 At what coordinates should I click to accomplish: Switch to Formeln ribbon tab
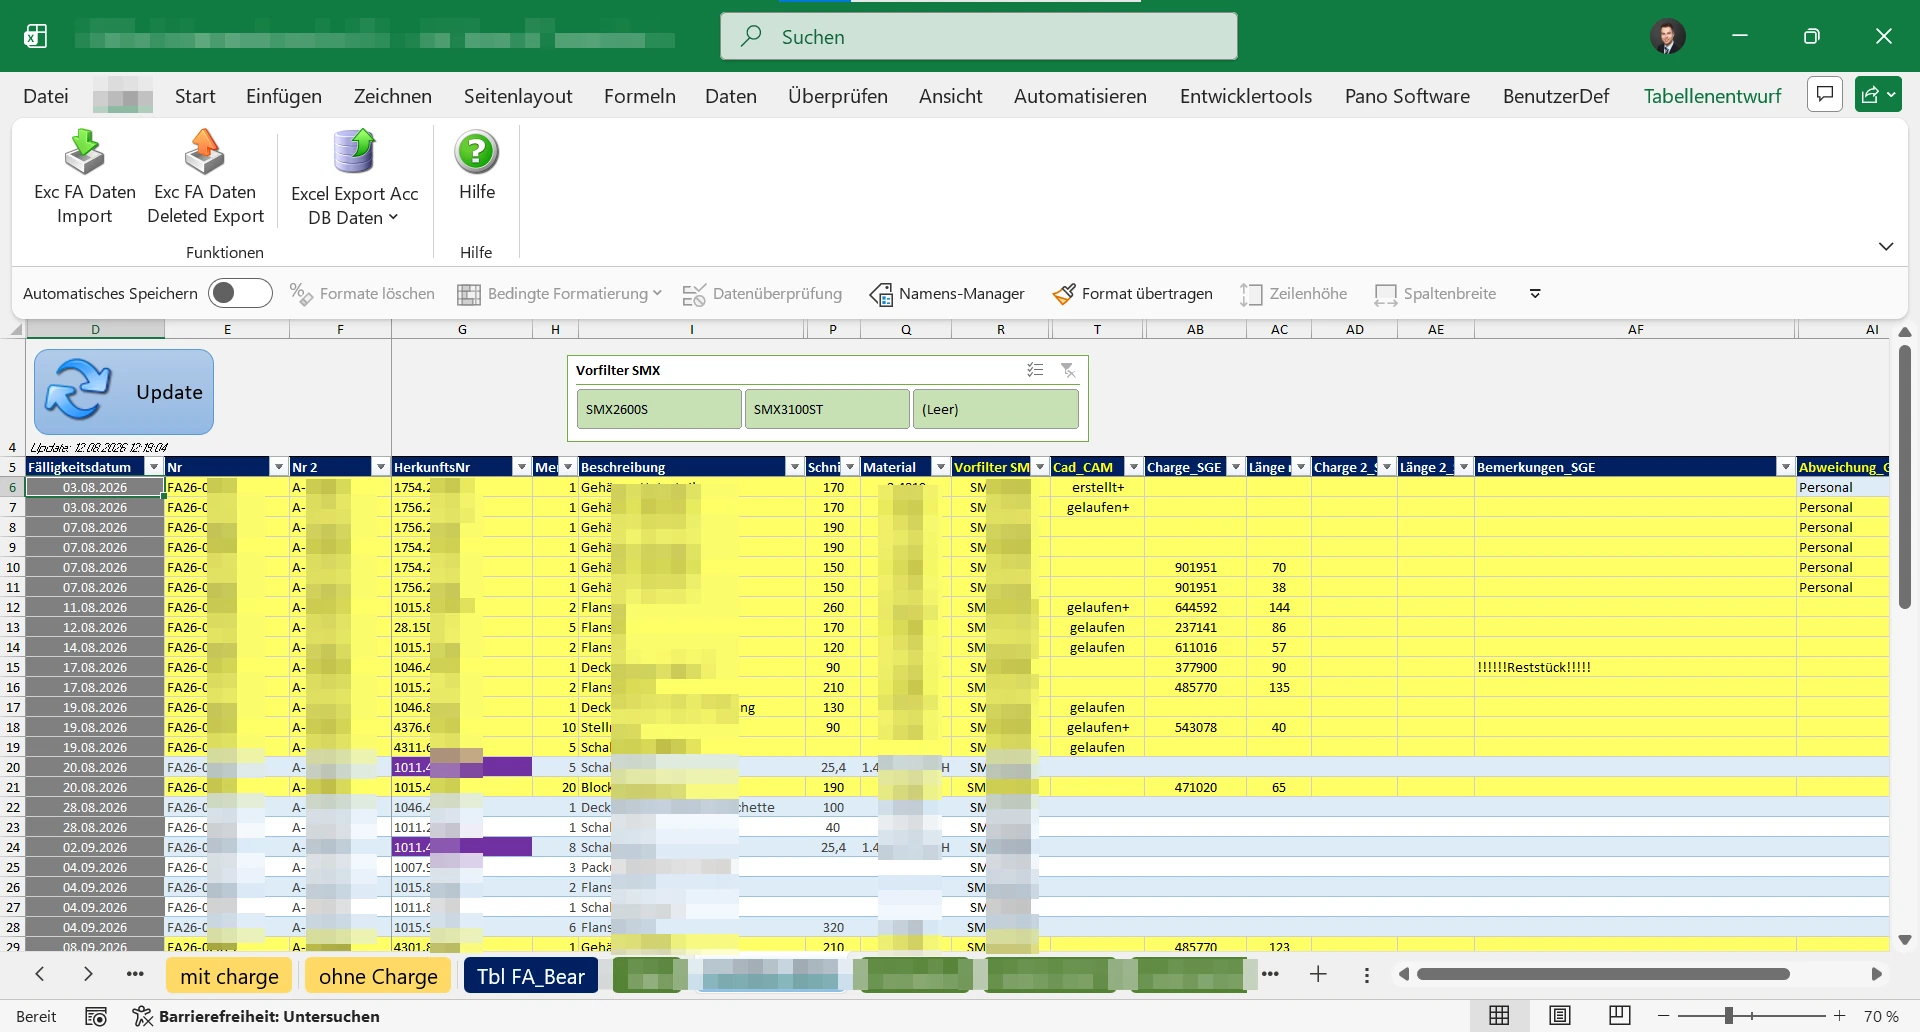click(640, 96)
